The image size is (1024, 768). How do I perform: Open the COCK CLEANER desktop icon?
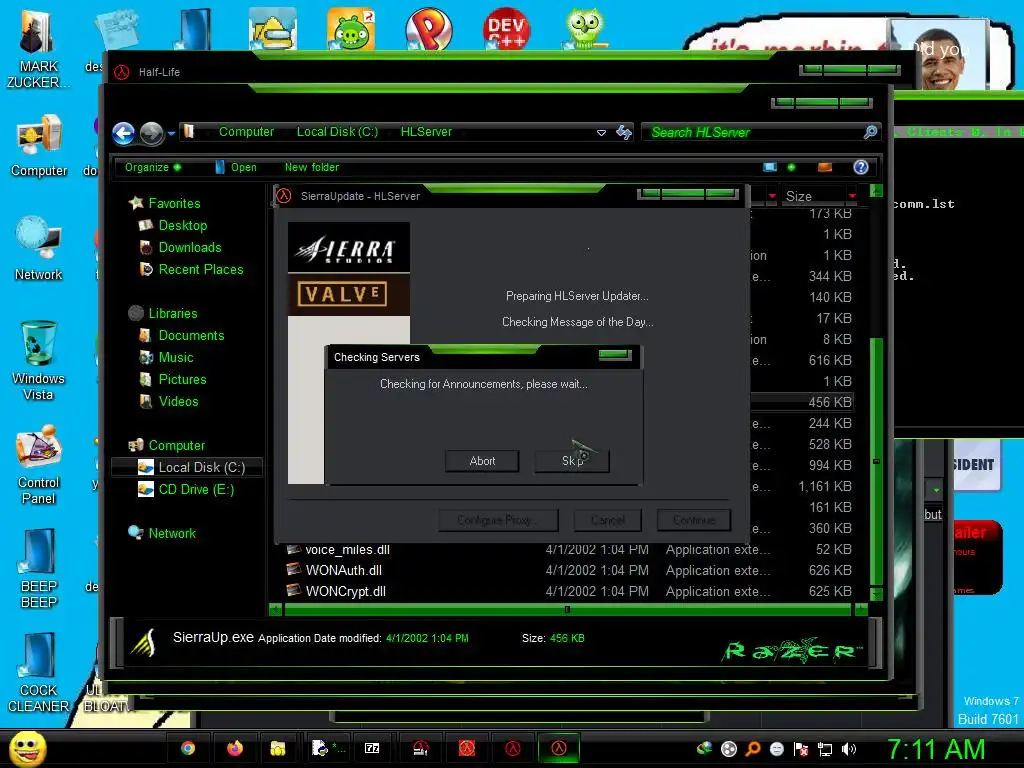tap(39, 673)
